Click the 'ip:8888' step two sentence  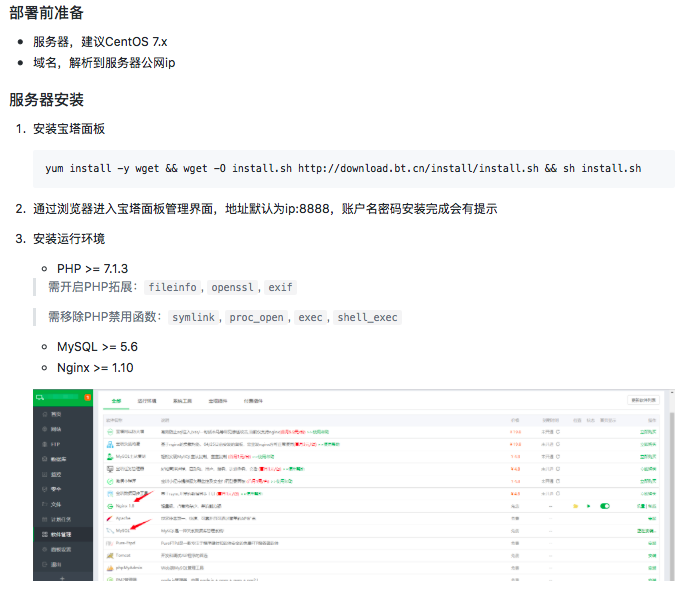(265, 209)
